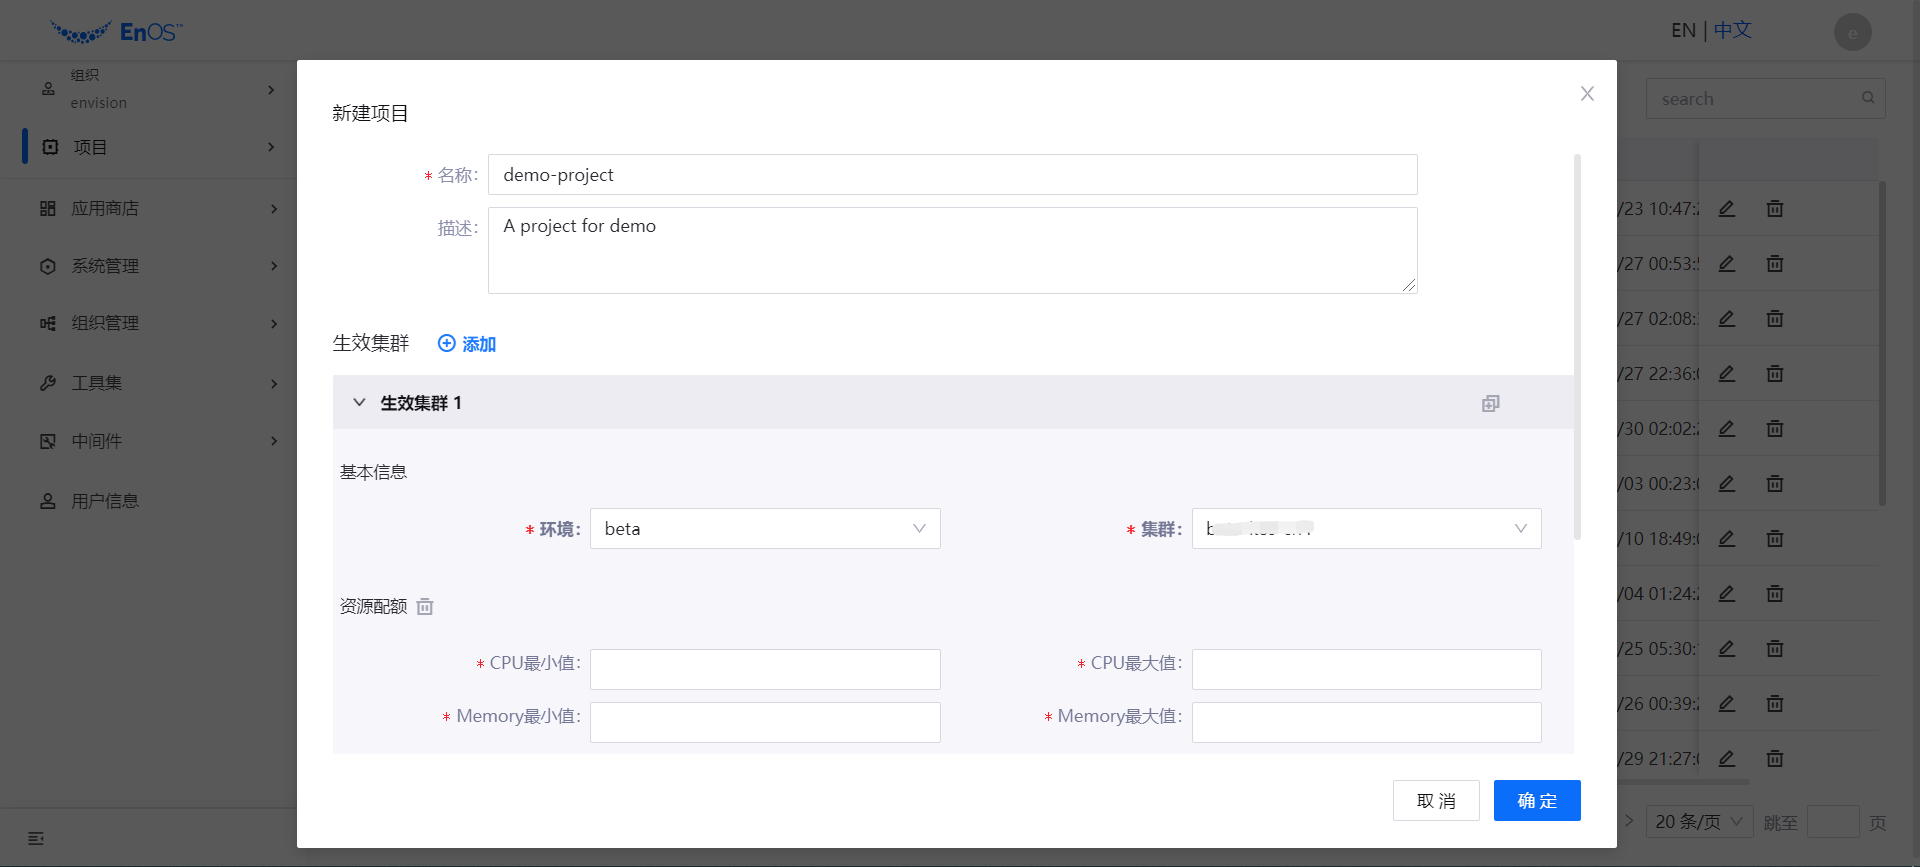Click the dialog's vertical scrollbar

tap(1578, 347)
